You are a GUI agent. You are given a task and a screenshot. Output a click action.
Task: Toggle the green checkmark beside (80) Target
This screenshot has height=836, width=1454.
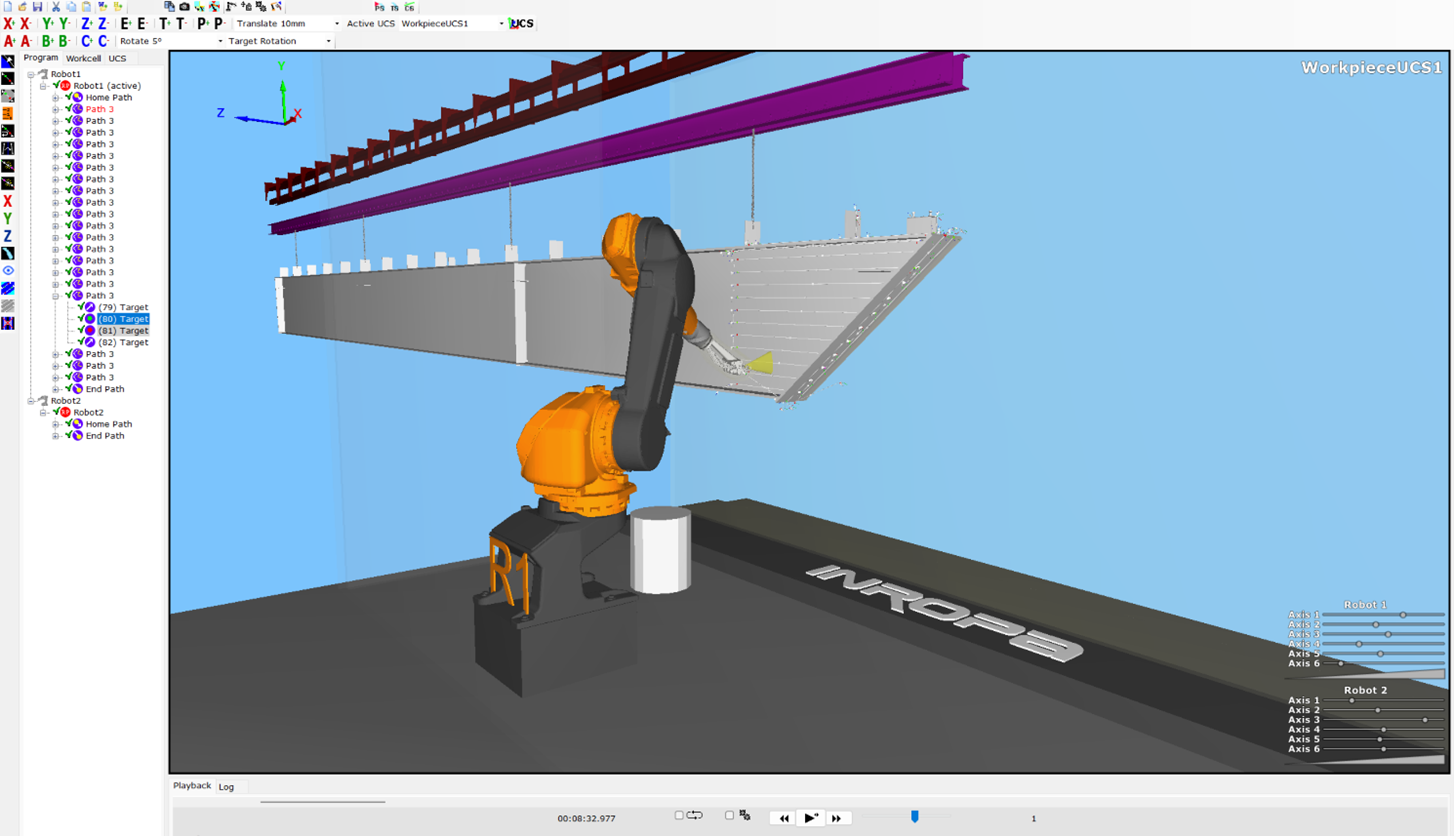(x=80, y=319)
